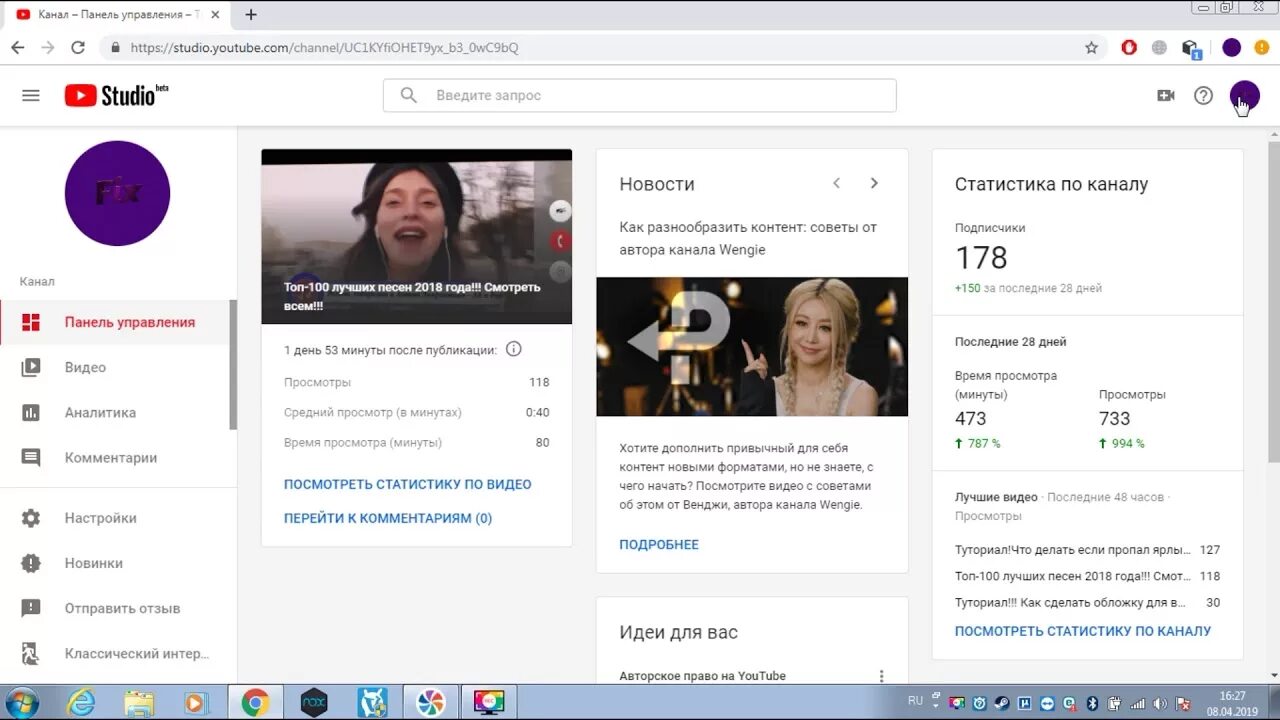This screenshot has width=1280, height=720.
Task: Click ПОДРОБНЕЕ link in news card
Action: tap(659, 545)
